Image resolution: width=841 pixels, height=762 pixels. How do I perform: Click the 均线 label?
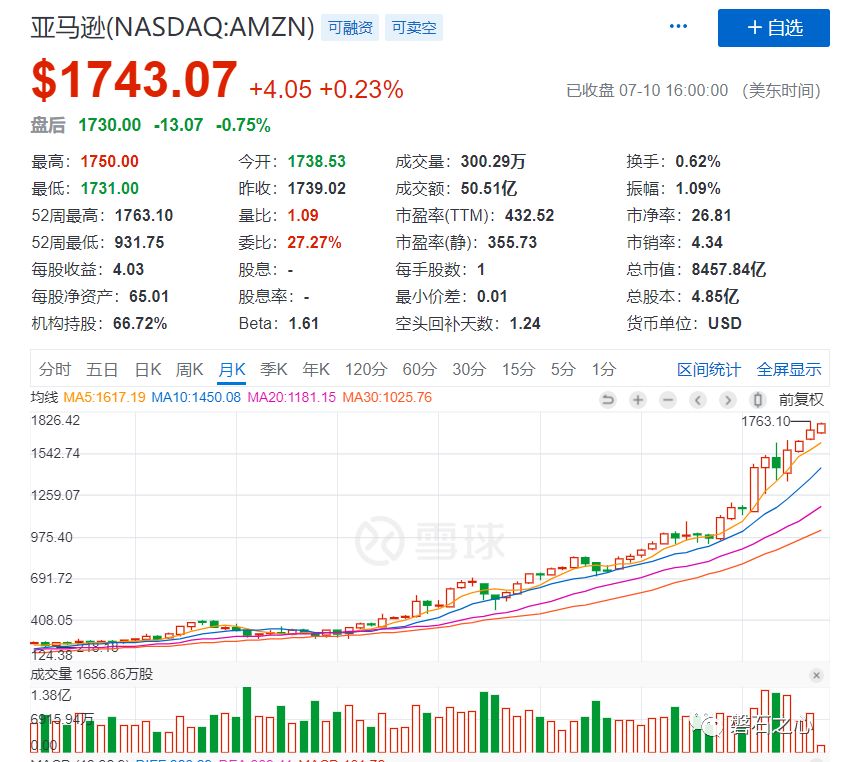pos(45,397)
